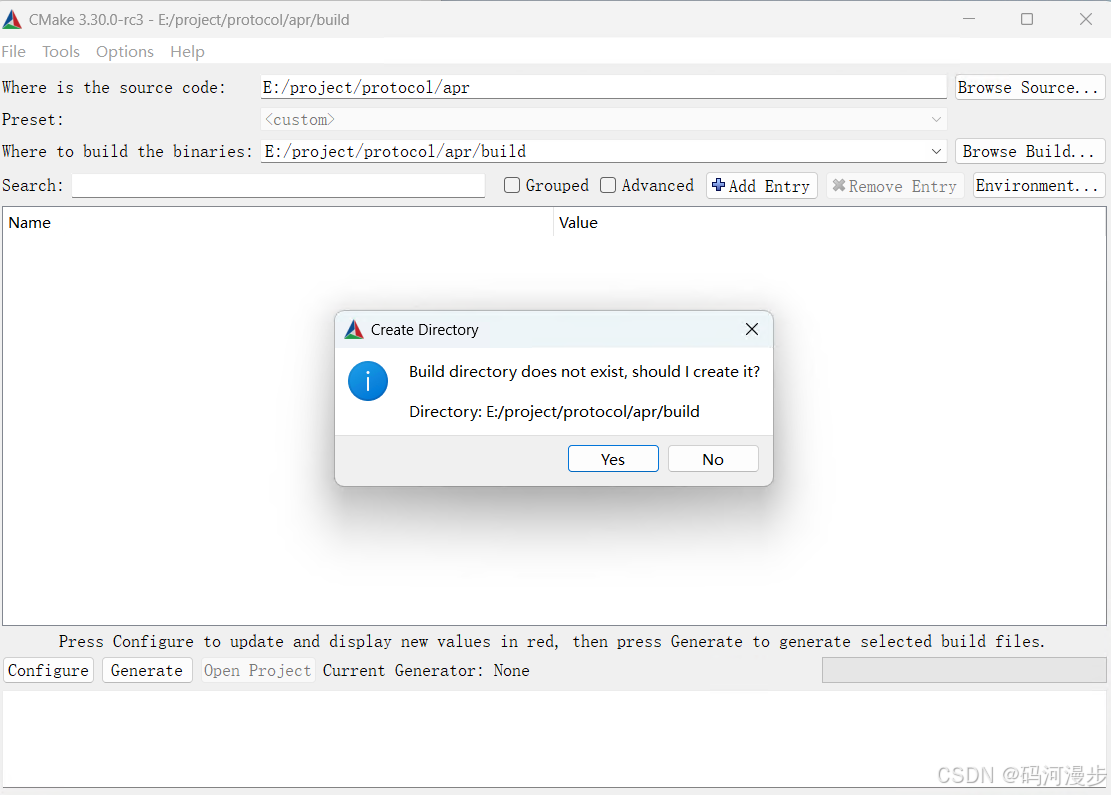
Task: Click the Value column header
Action: coord(829,222)
